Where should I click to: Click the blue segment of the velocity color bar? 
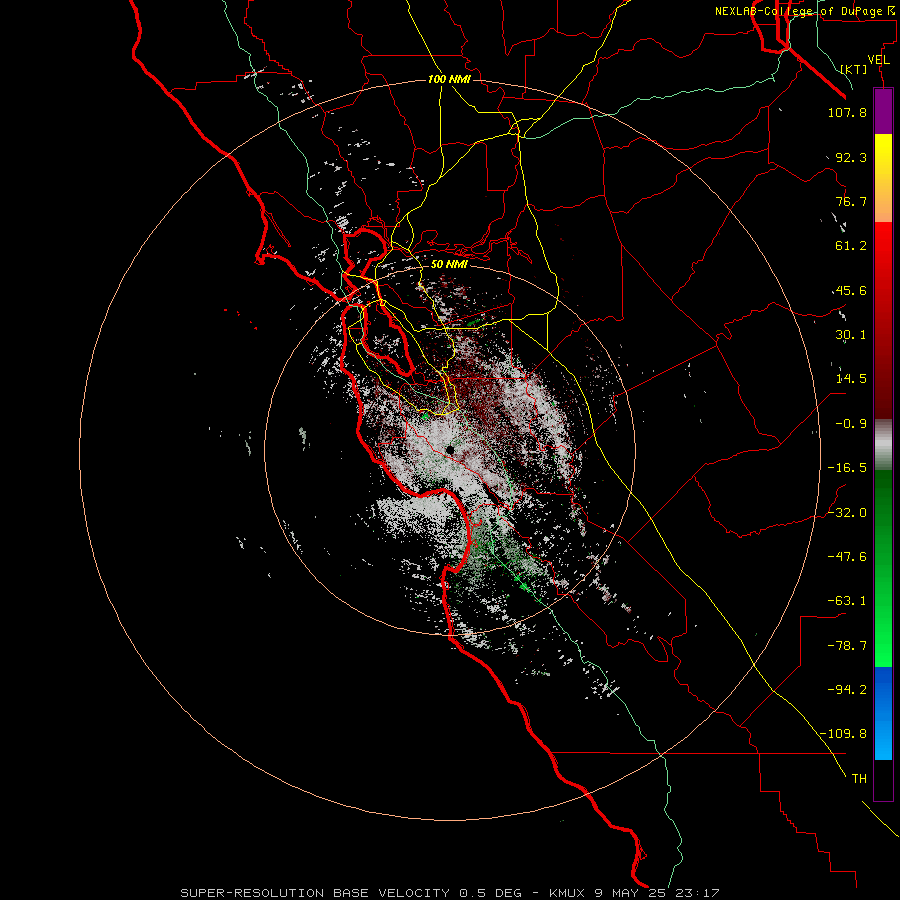point(883,713)
